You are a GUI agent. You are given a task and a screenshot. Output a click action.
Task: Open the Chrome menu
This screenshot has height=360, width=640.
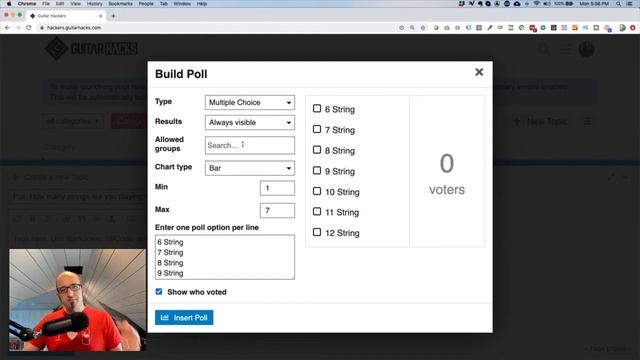pyautogui.click(x=27, y=4)
